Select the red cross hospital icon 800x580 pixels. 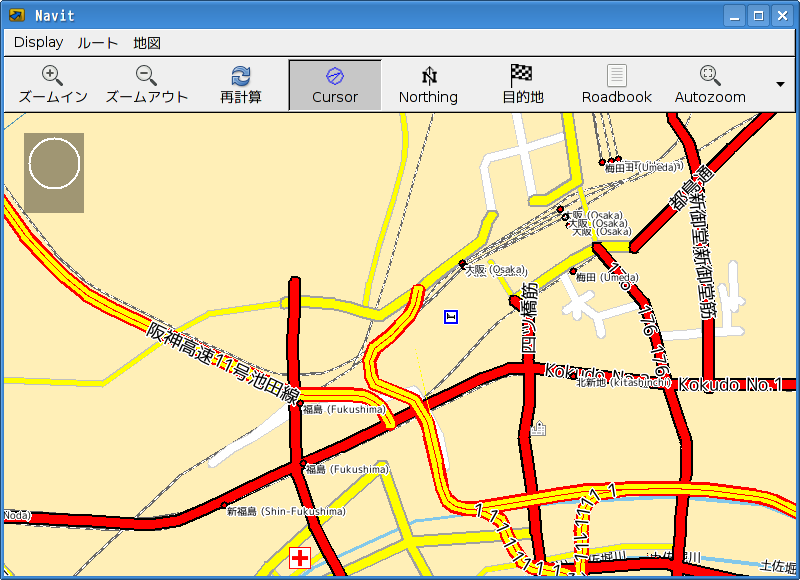point(299,558)
